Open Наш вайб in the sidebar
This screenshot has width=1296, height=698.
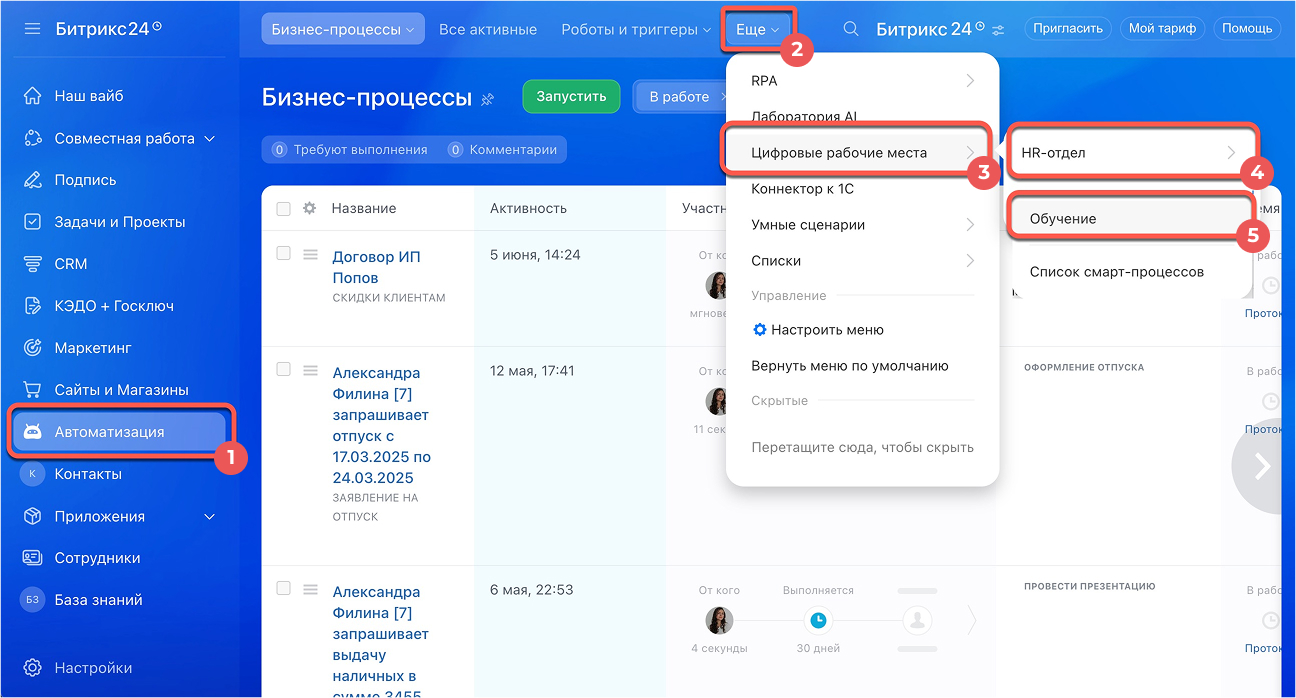89,96
